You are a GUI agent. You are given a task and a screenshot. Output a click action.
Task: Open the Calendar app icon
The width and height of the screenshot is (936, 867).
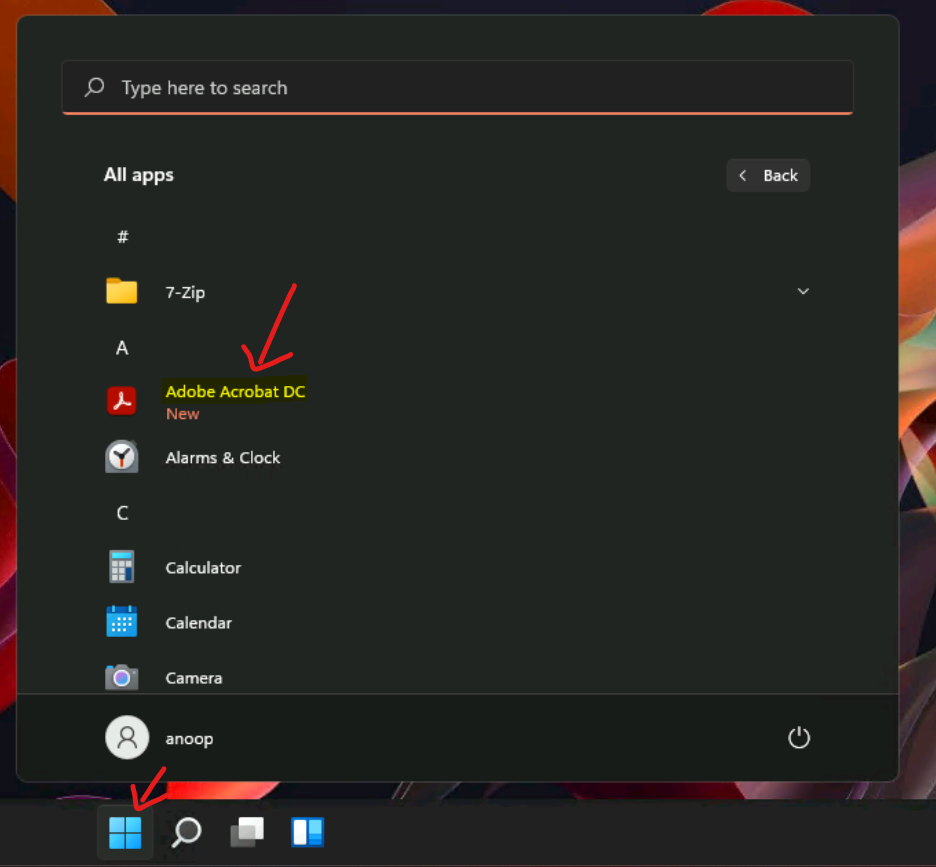click(121, 622)
